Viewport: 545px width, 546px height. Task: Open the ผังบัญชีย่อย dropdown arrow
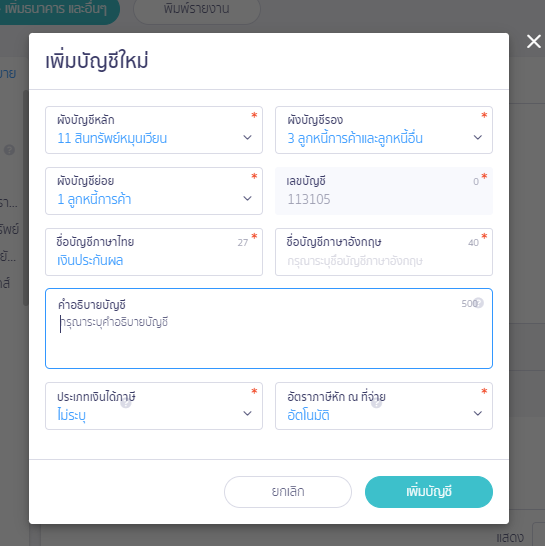[247, 198]
